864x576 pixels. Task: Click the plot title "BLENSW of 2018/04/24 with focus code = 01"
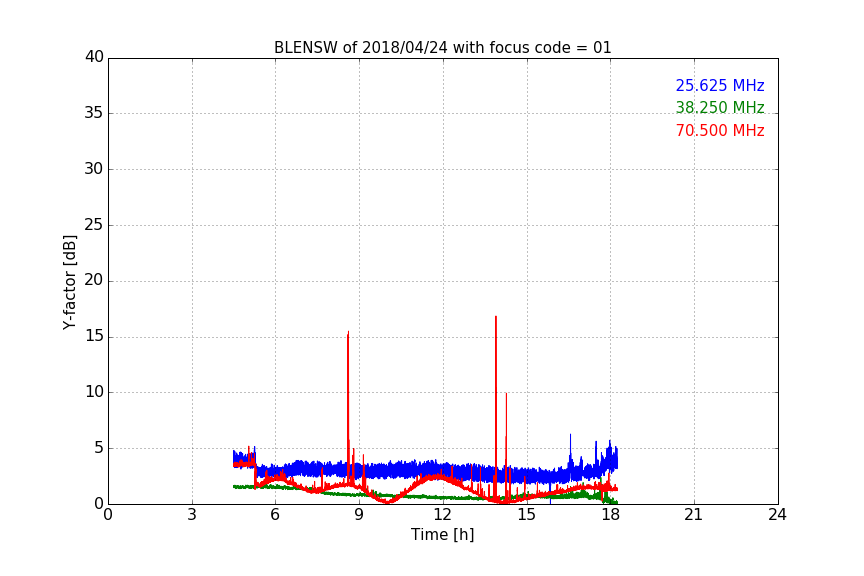[442, 48]
